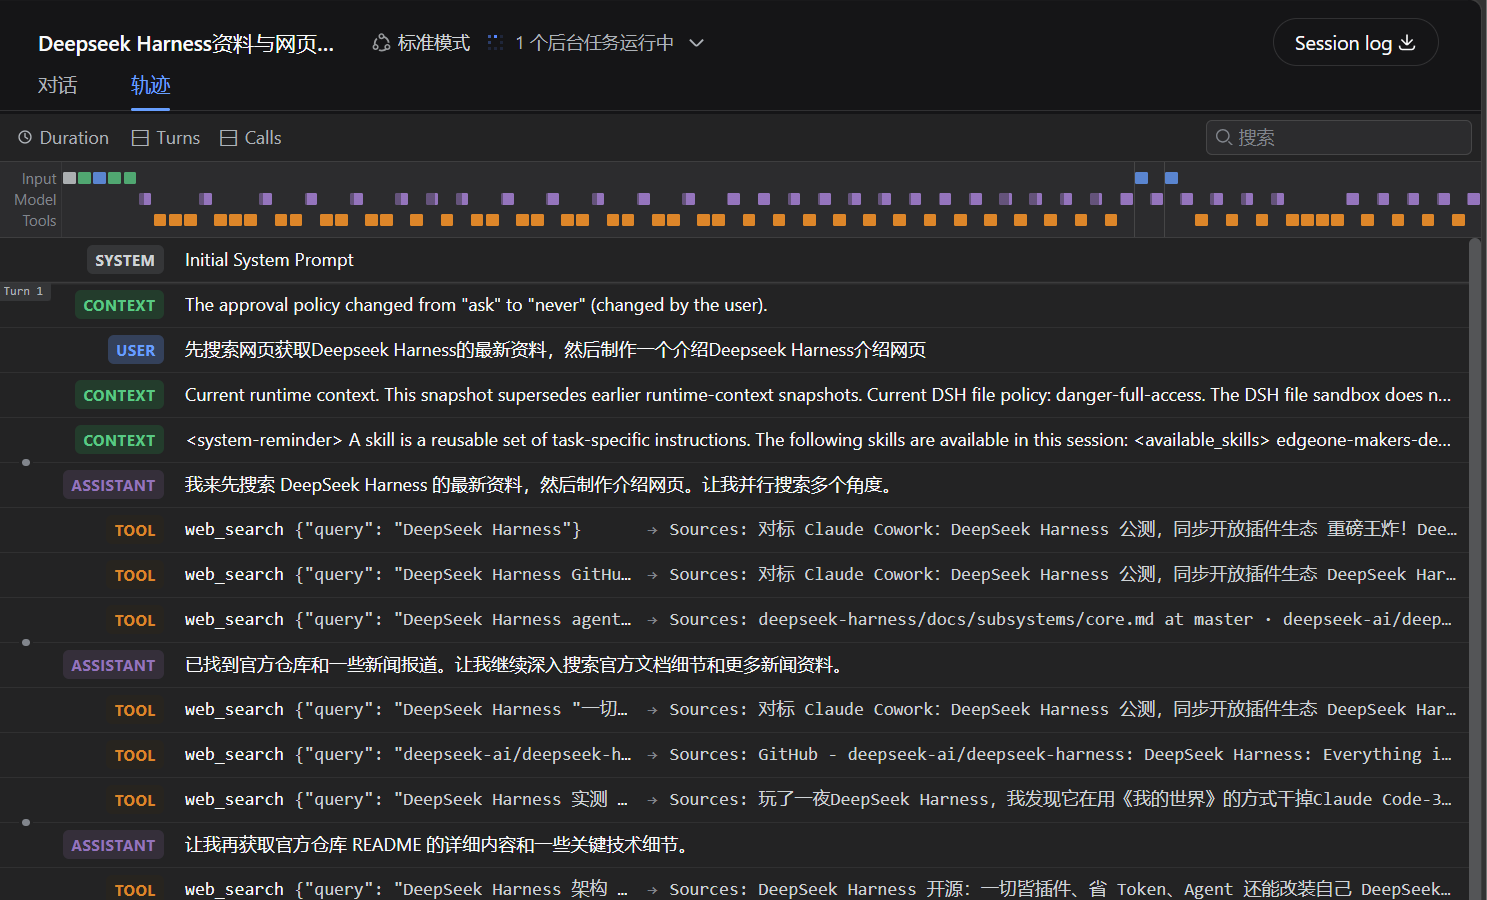Toggle the Duration view option

[x=63, y=138]
